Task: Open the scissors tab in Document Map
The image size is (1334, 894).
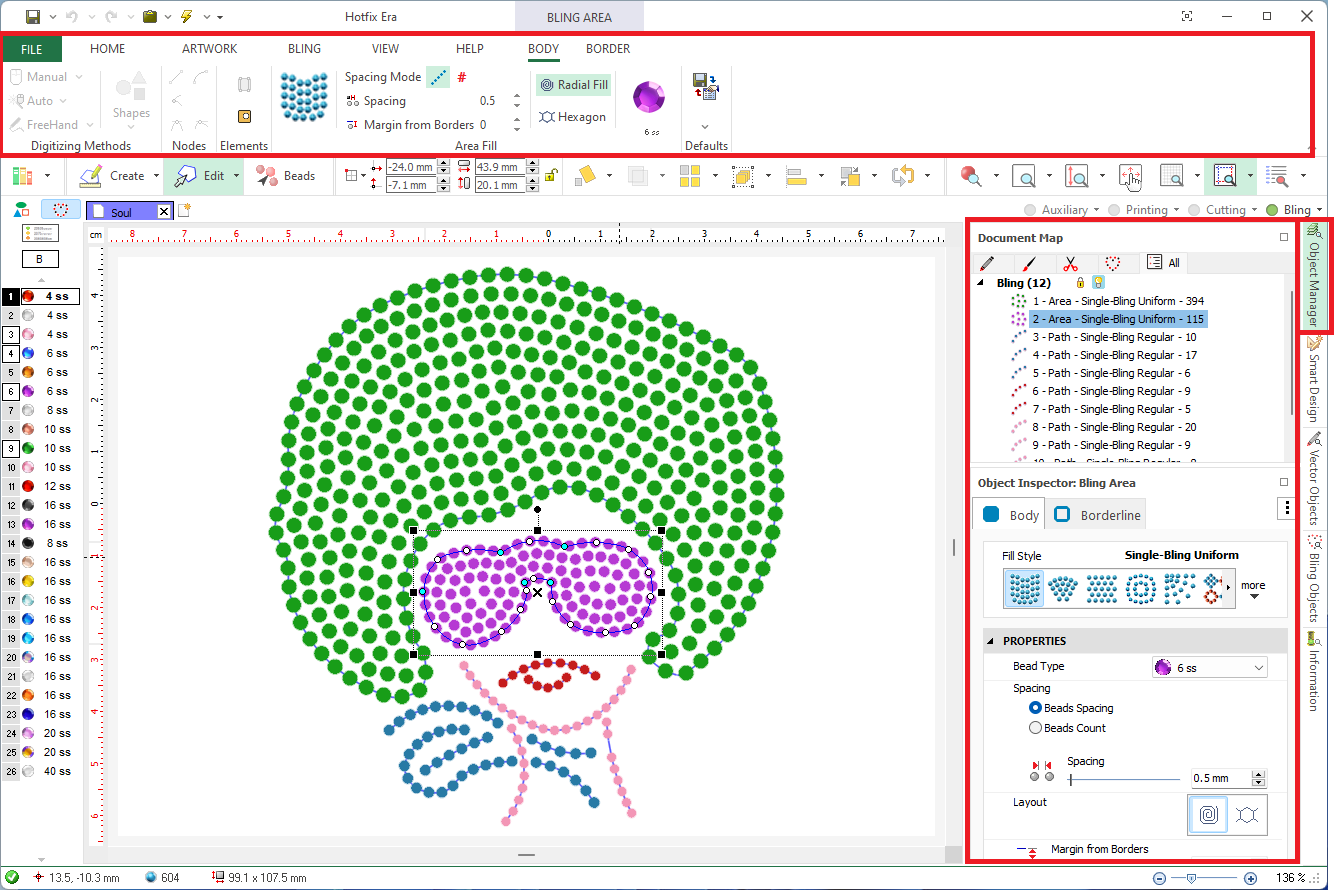Action: coord(1070,263)
